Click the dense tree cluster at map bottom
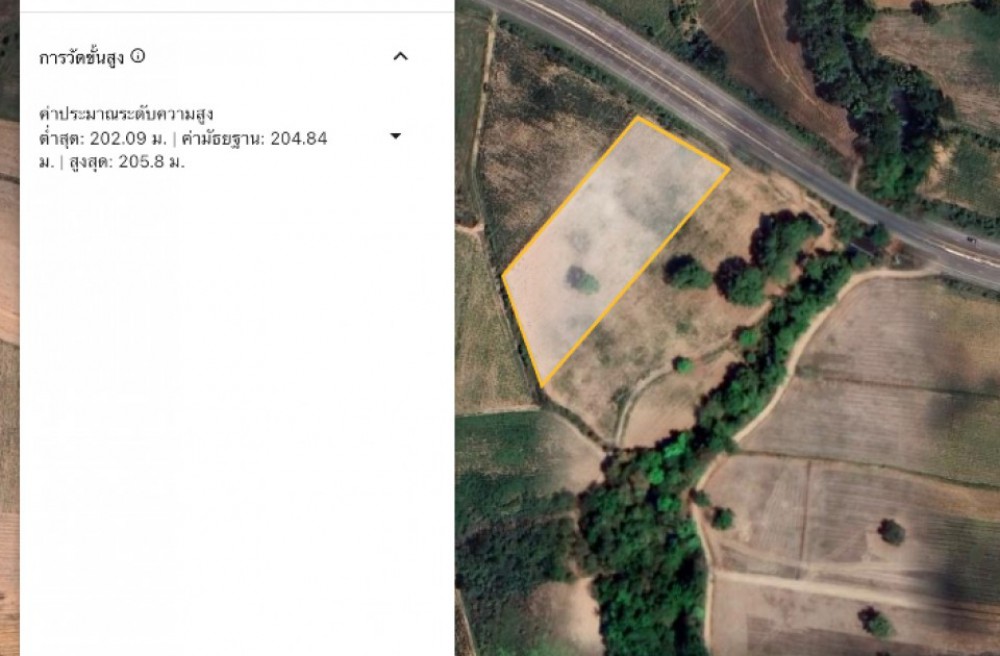This screenshot has width=1000, height=656. click(644, 548)
